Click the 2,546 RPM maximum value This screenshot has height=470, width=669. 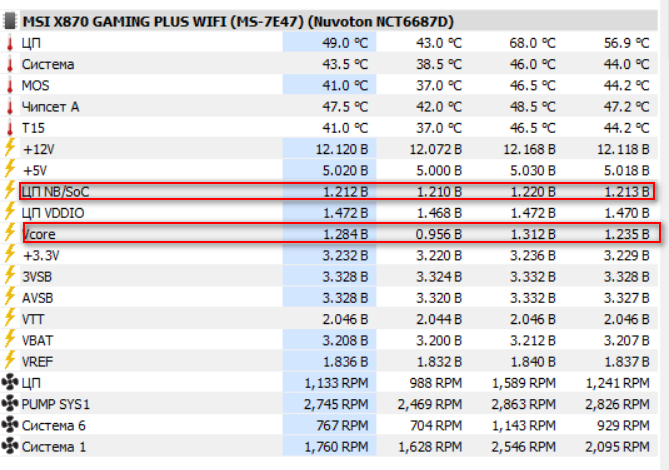point(524,447)
